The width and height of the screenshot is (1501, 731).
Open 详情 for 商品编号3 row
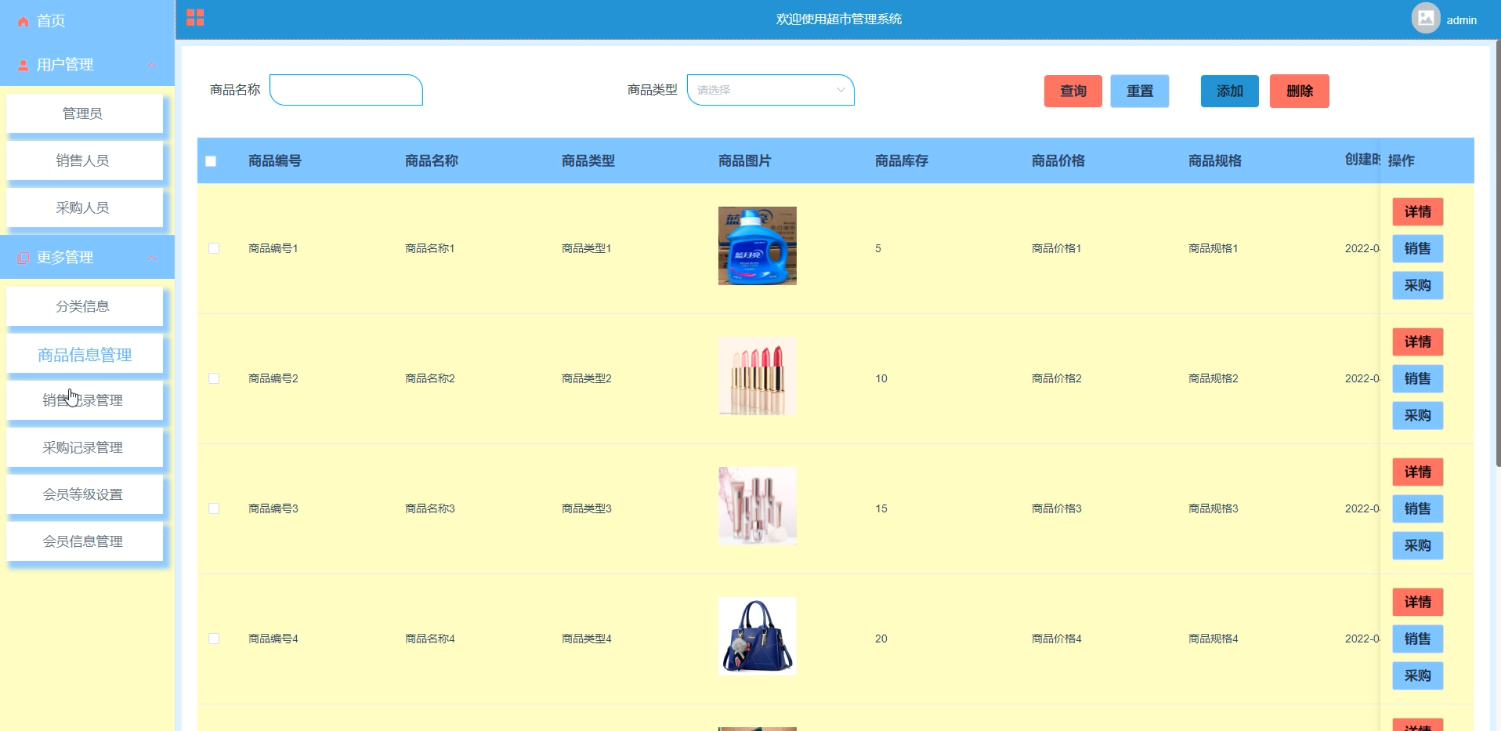coord(1418,472)
